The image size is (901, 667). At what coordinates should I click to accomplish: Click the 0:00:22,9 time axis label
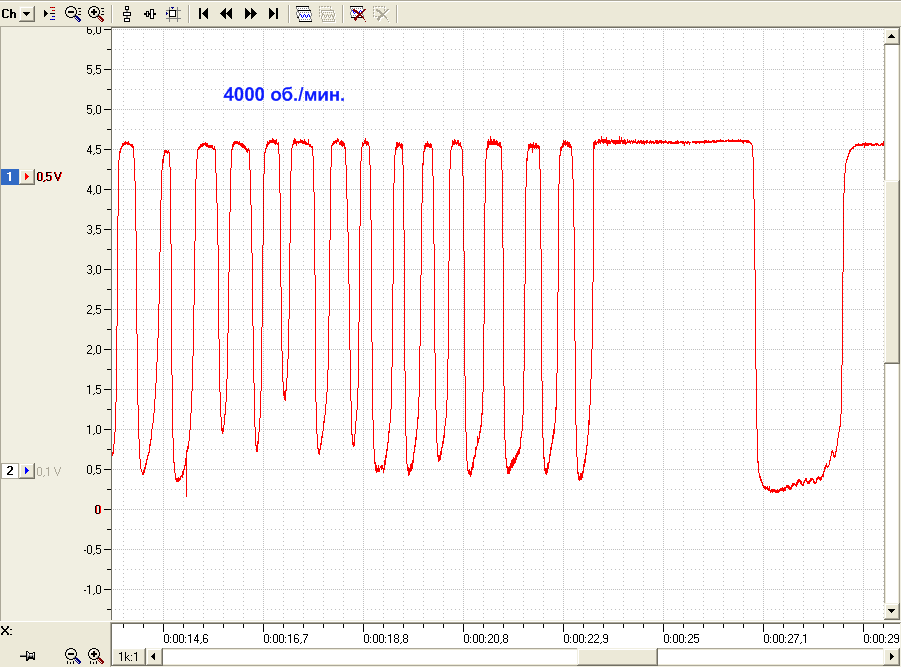coord(586,639)
